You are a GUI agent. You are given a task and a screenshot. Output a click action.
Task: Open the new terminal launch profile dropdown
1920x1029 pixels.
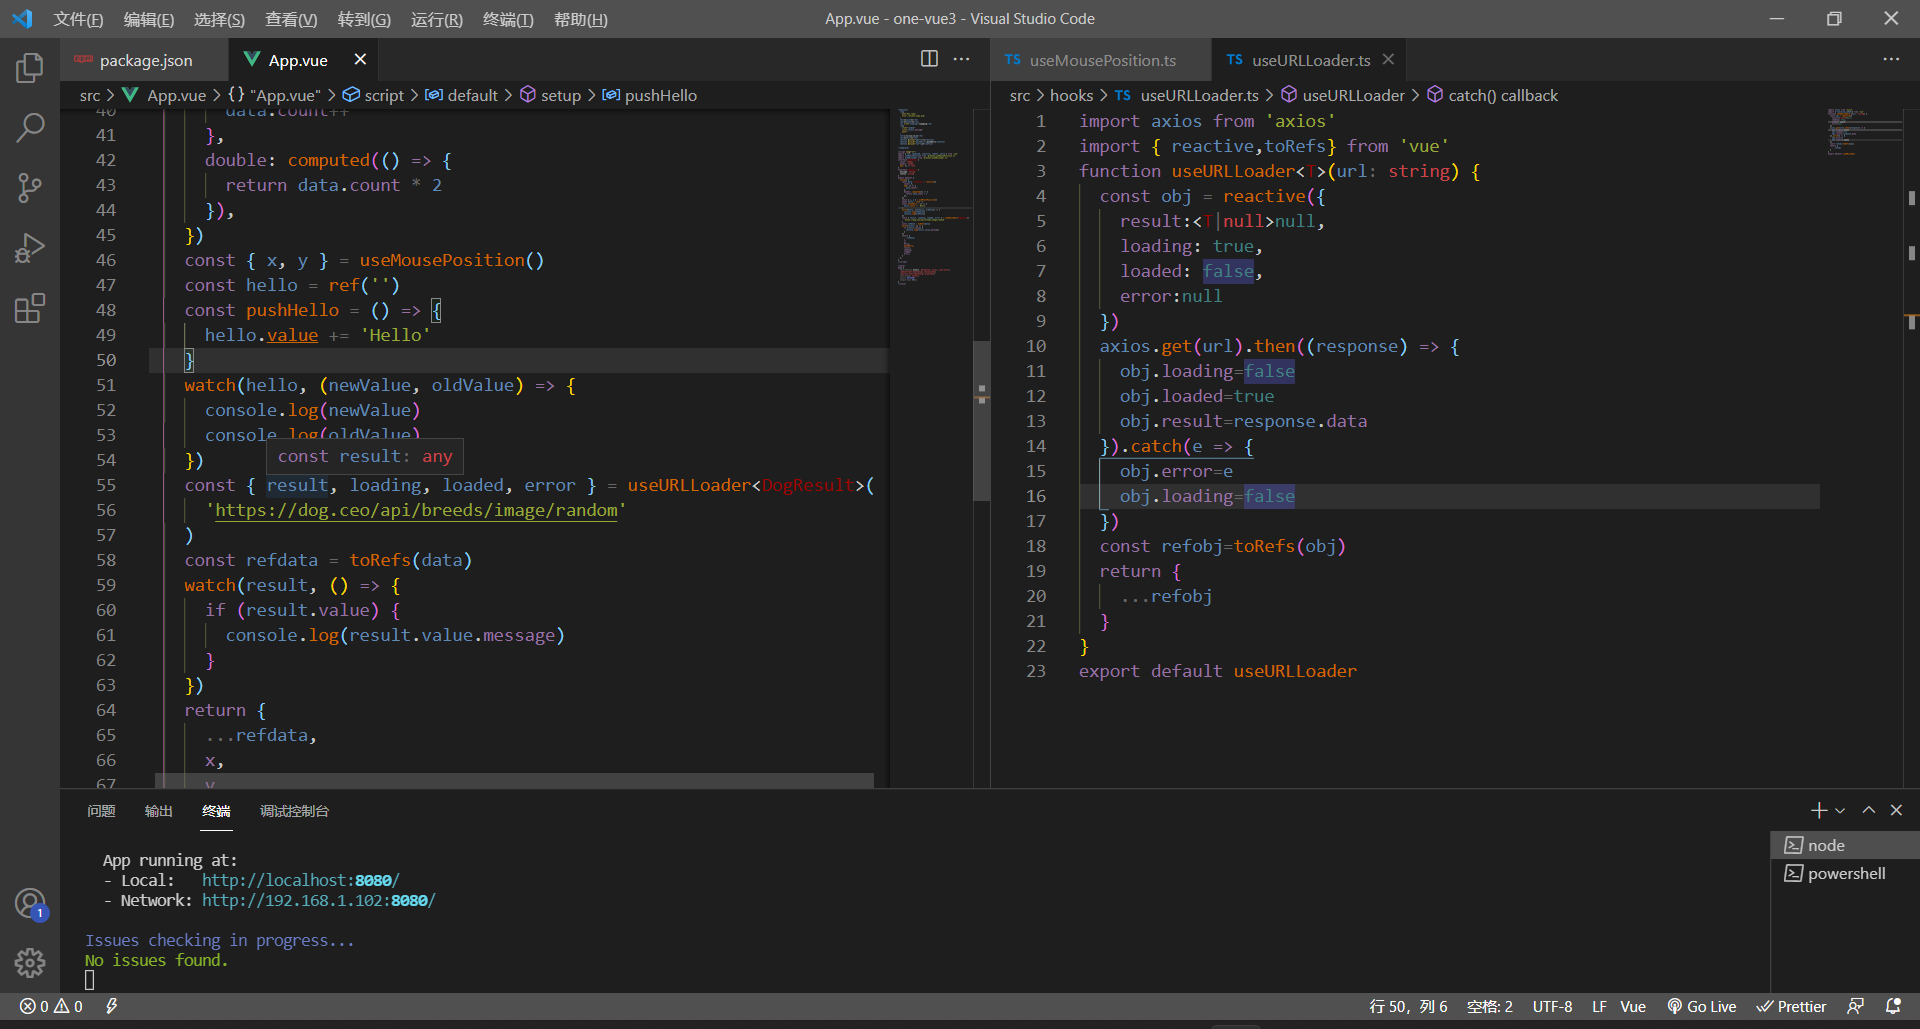tap(1840, 810)
